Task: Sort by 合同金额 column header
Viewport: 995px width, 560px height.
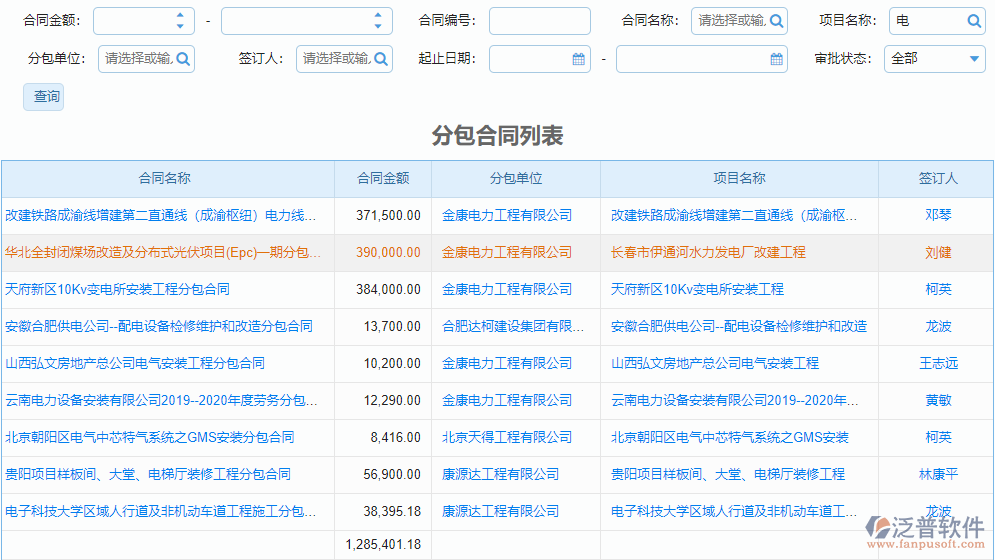Action: [x=383, y=178]
